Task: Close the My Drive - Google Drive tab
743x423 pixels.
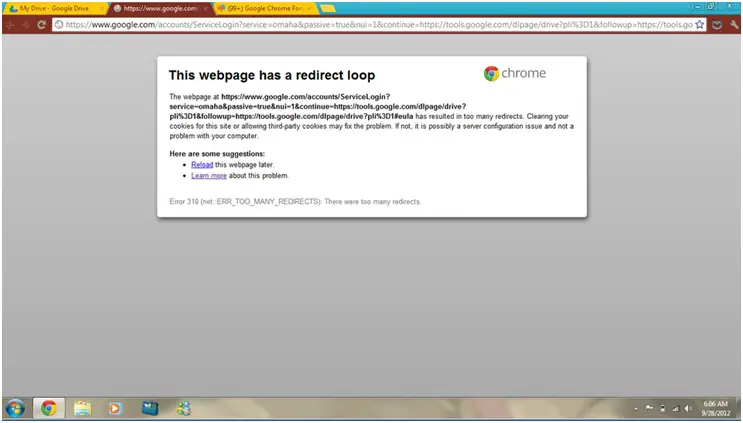Action: point(102,9)
